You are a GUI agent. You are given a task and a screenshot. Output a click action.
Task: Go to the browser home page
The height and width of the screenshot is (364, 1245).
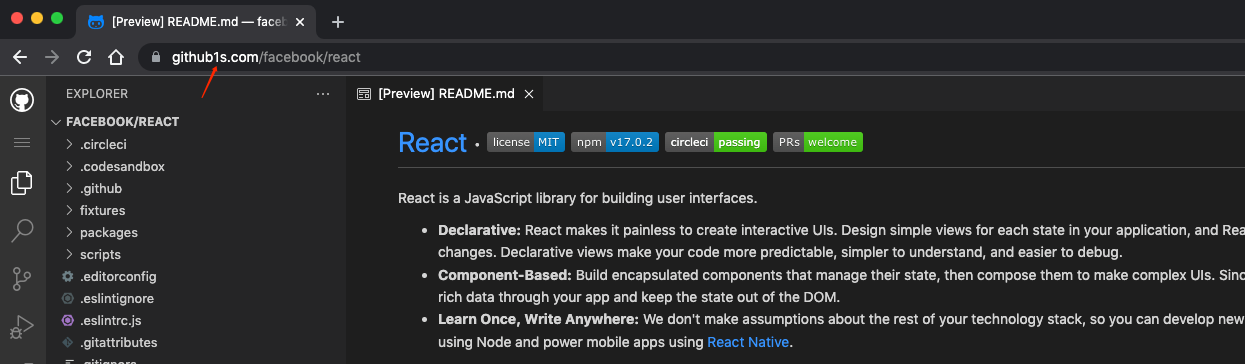[116, 57]
